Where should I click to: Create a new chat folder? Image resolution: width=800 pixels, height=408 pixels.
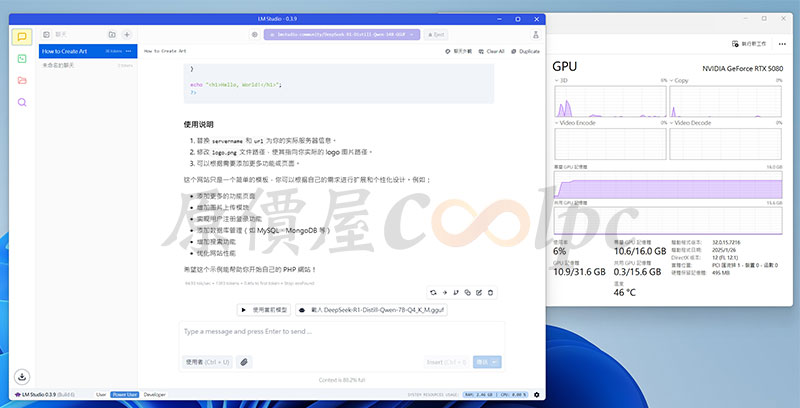point(112,35)
